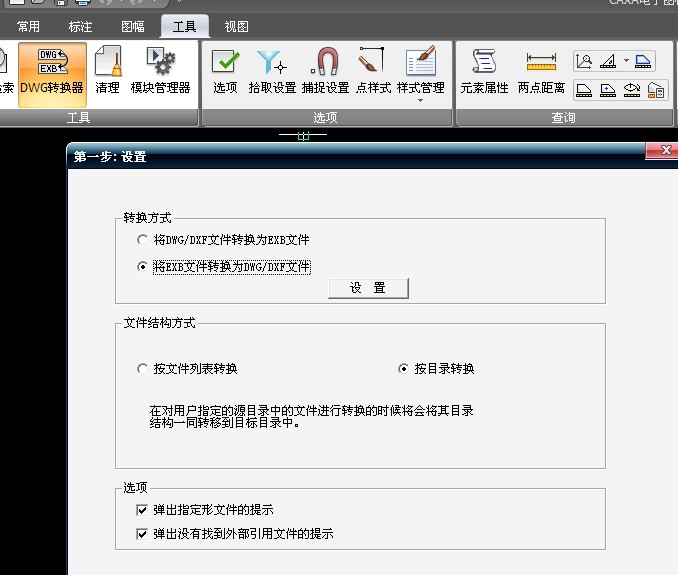Select the blue area query icon
Screen dimensions: 678x575
click(x=643, y=61)
